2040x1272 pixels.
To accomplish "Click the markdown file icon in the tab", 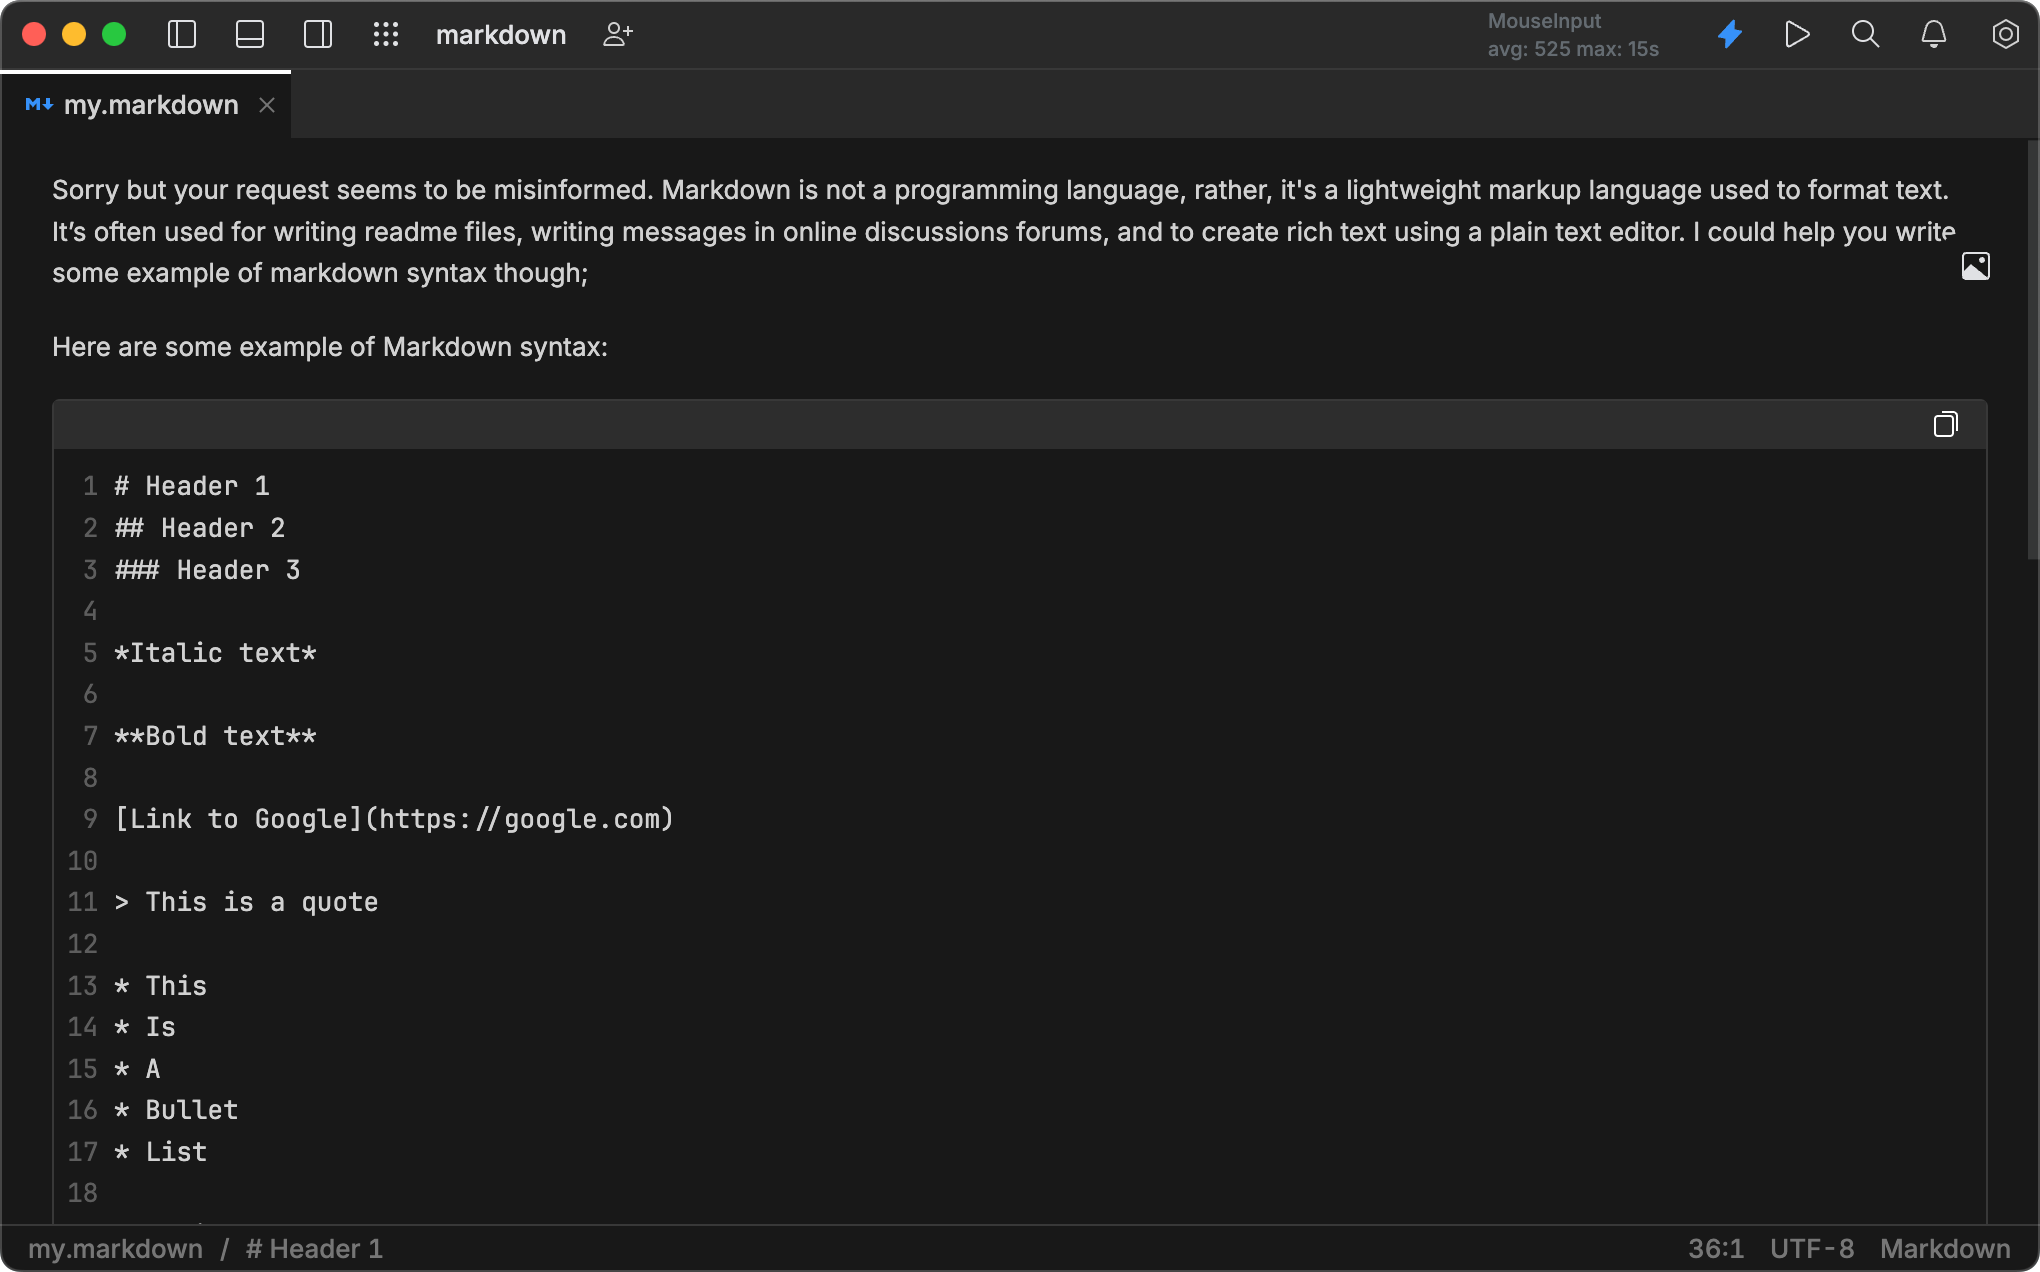I will point(39,104).
